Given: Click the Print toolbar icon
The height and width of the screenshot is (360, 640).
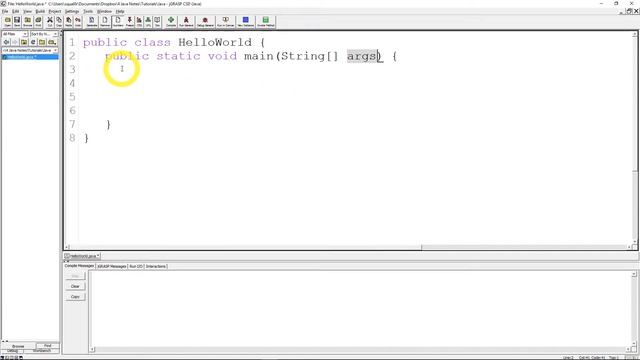Looking at the screenshot, I should [x=38, y=22].
